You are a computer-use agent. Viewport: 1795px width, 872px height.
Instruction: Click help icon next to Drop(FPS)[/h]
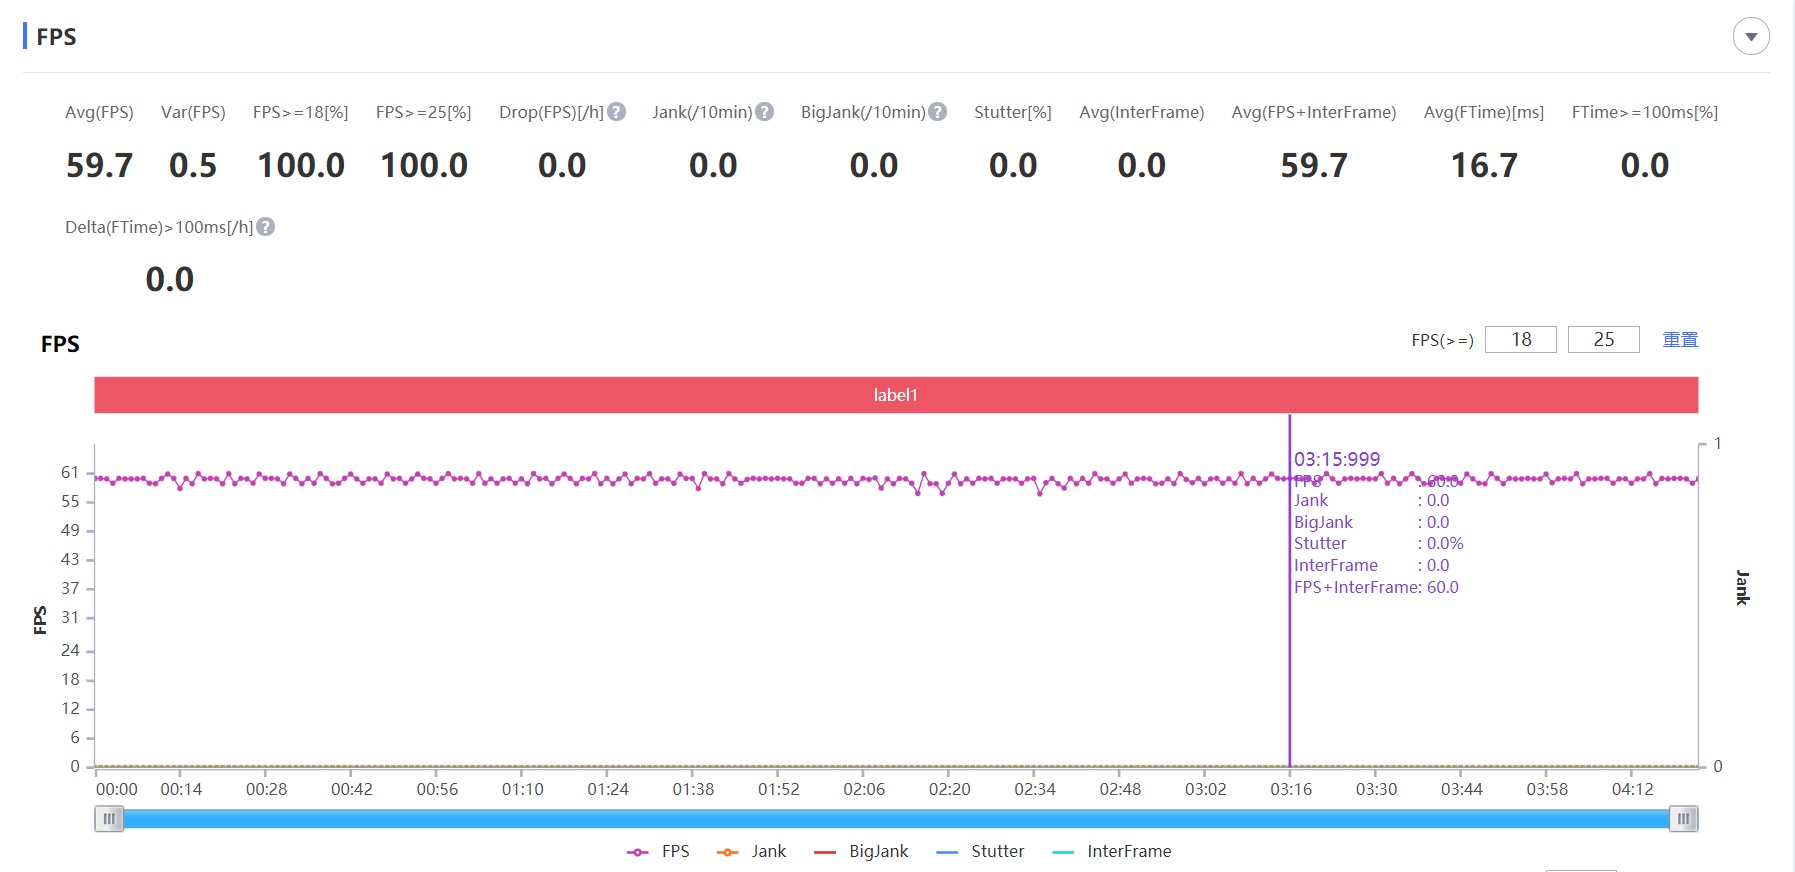[617, 112]
